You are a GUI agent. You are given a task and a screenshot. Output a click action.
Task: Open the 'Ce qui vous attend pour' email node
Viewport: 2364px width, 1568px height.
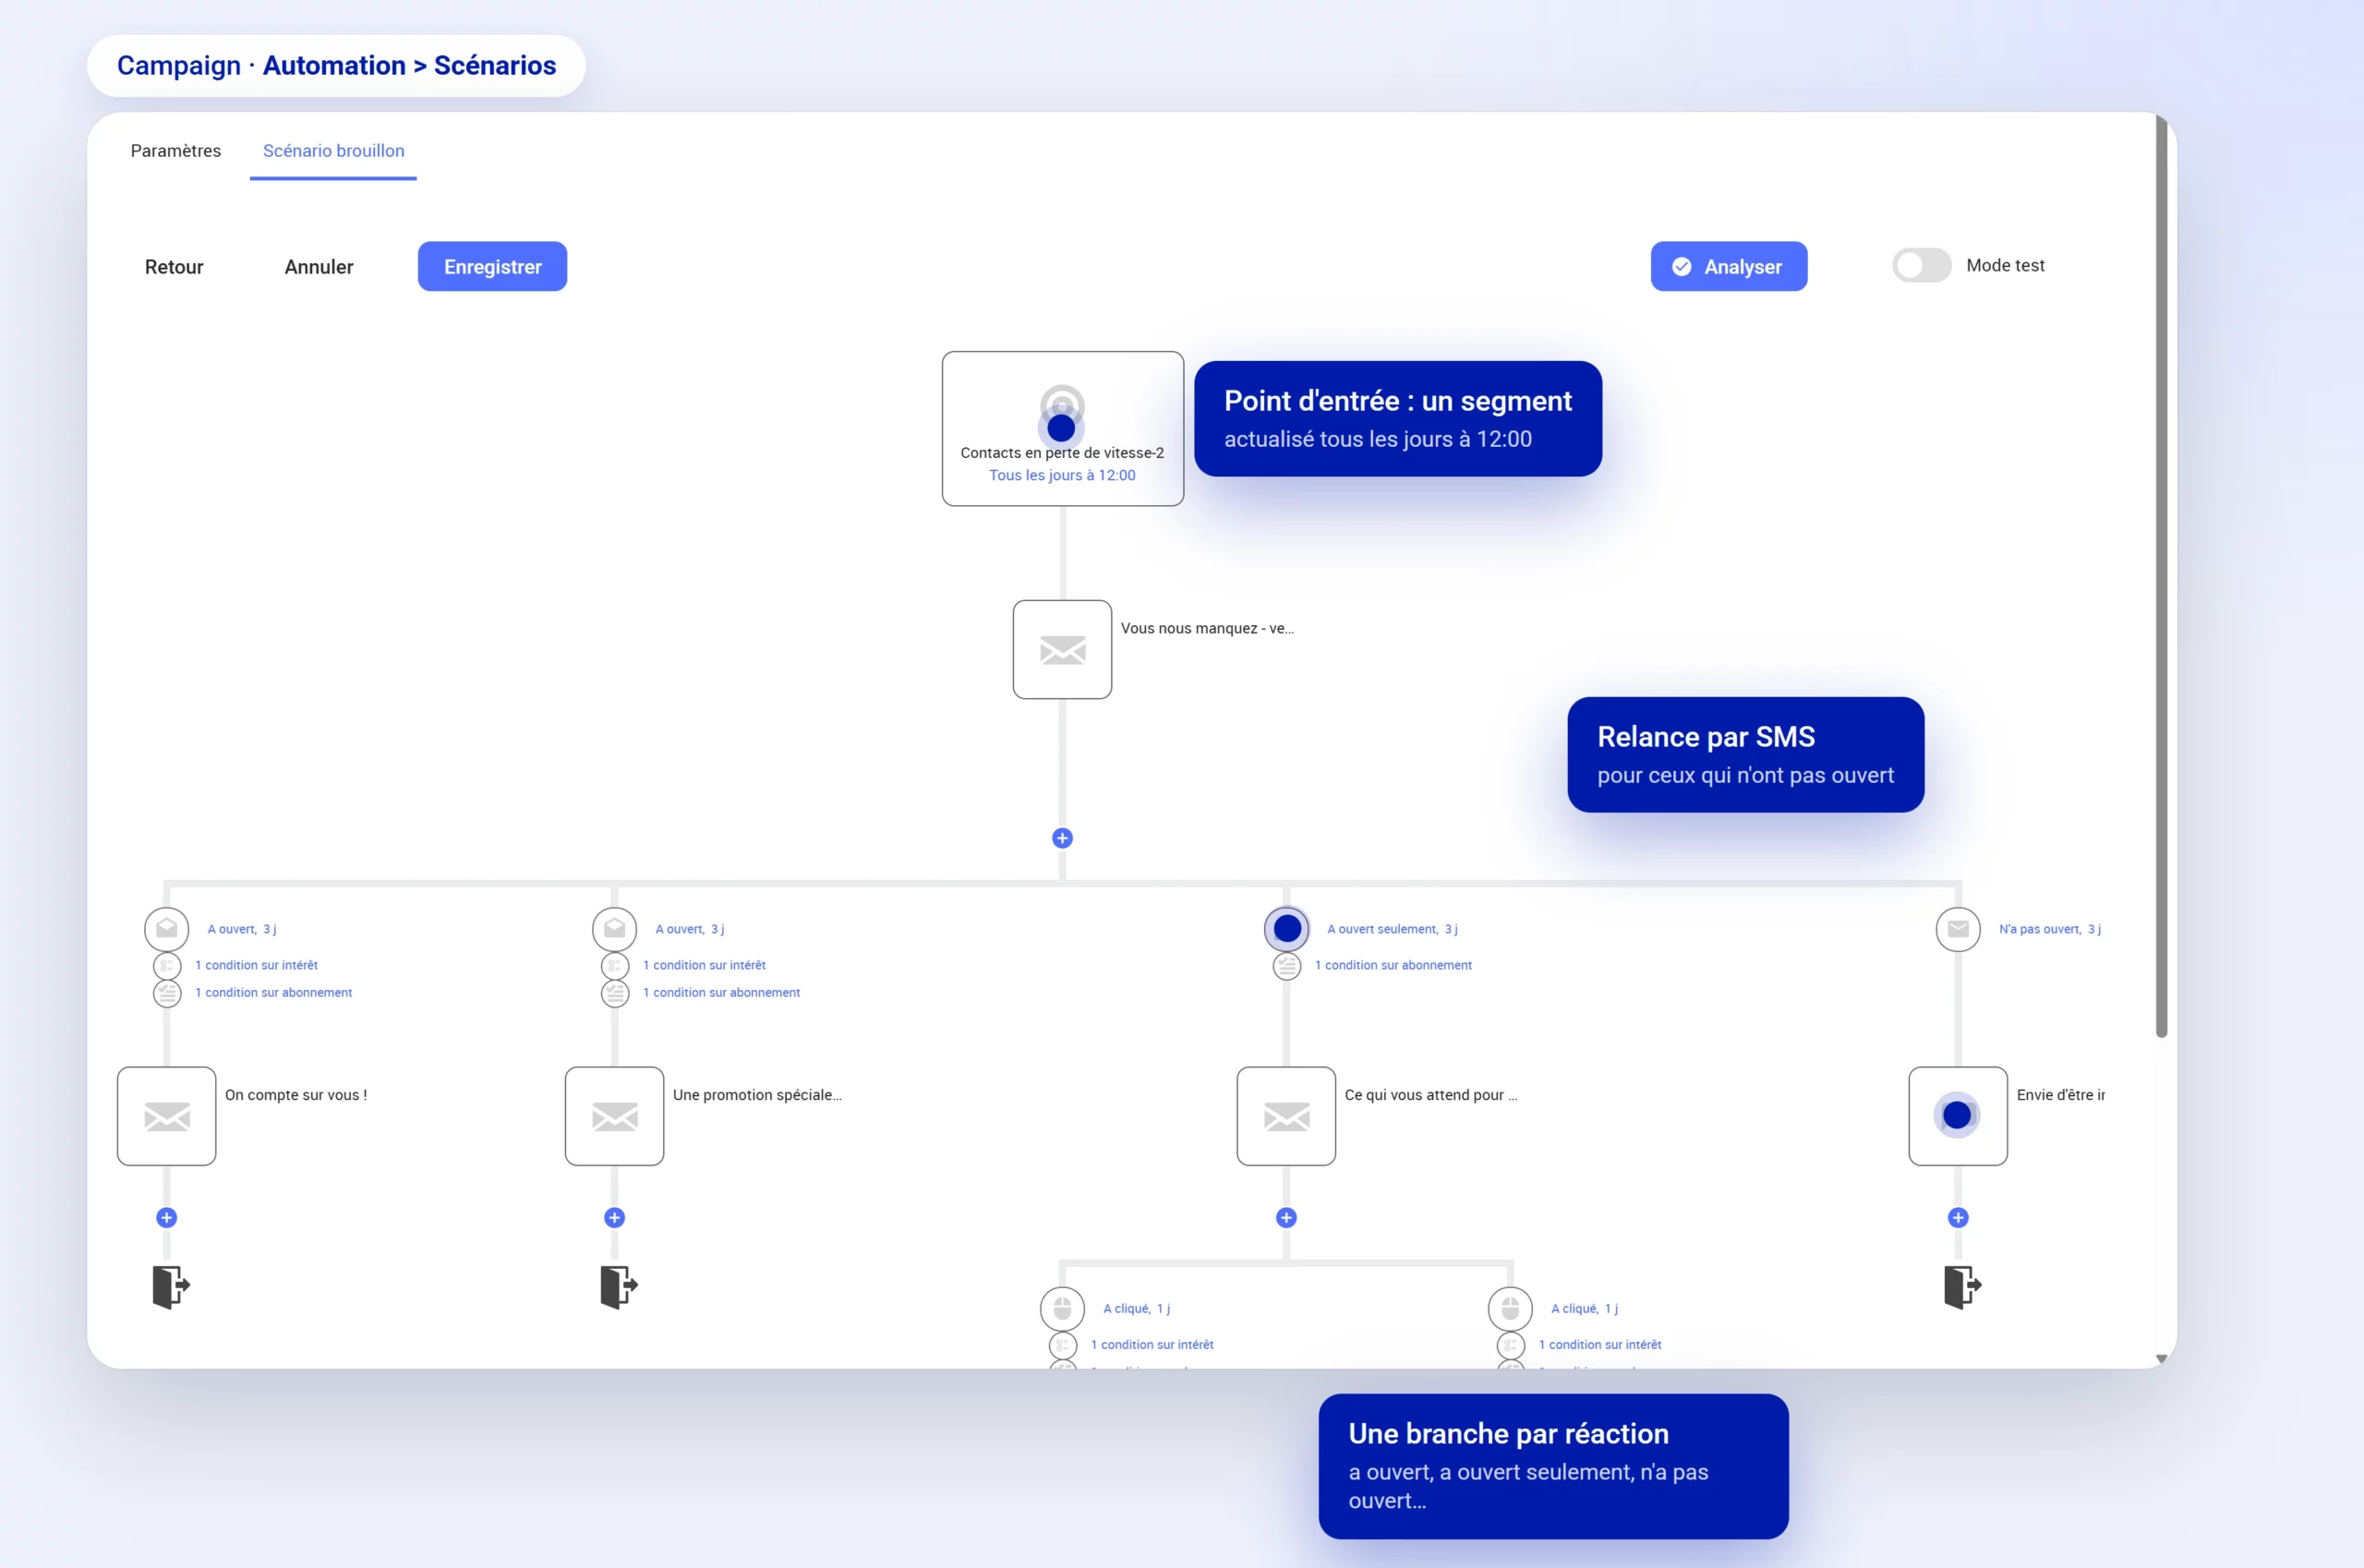click(x=1286, y=1116)
